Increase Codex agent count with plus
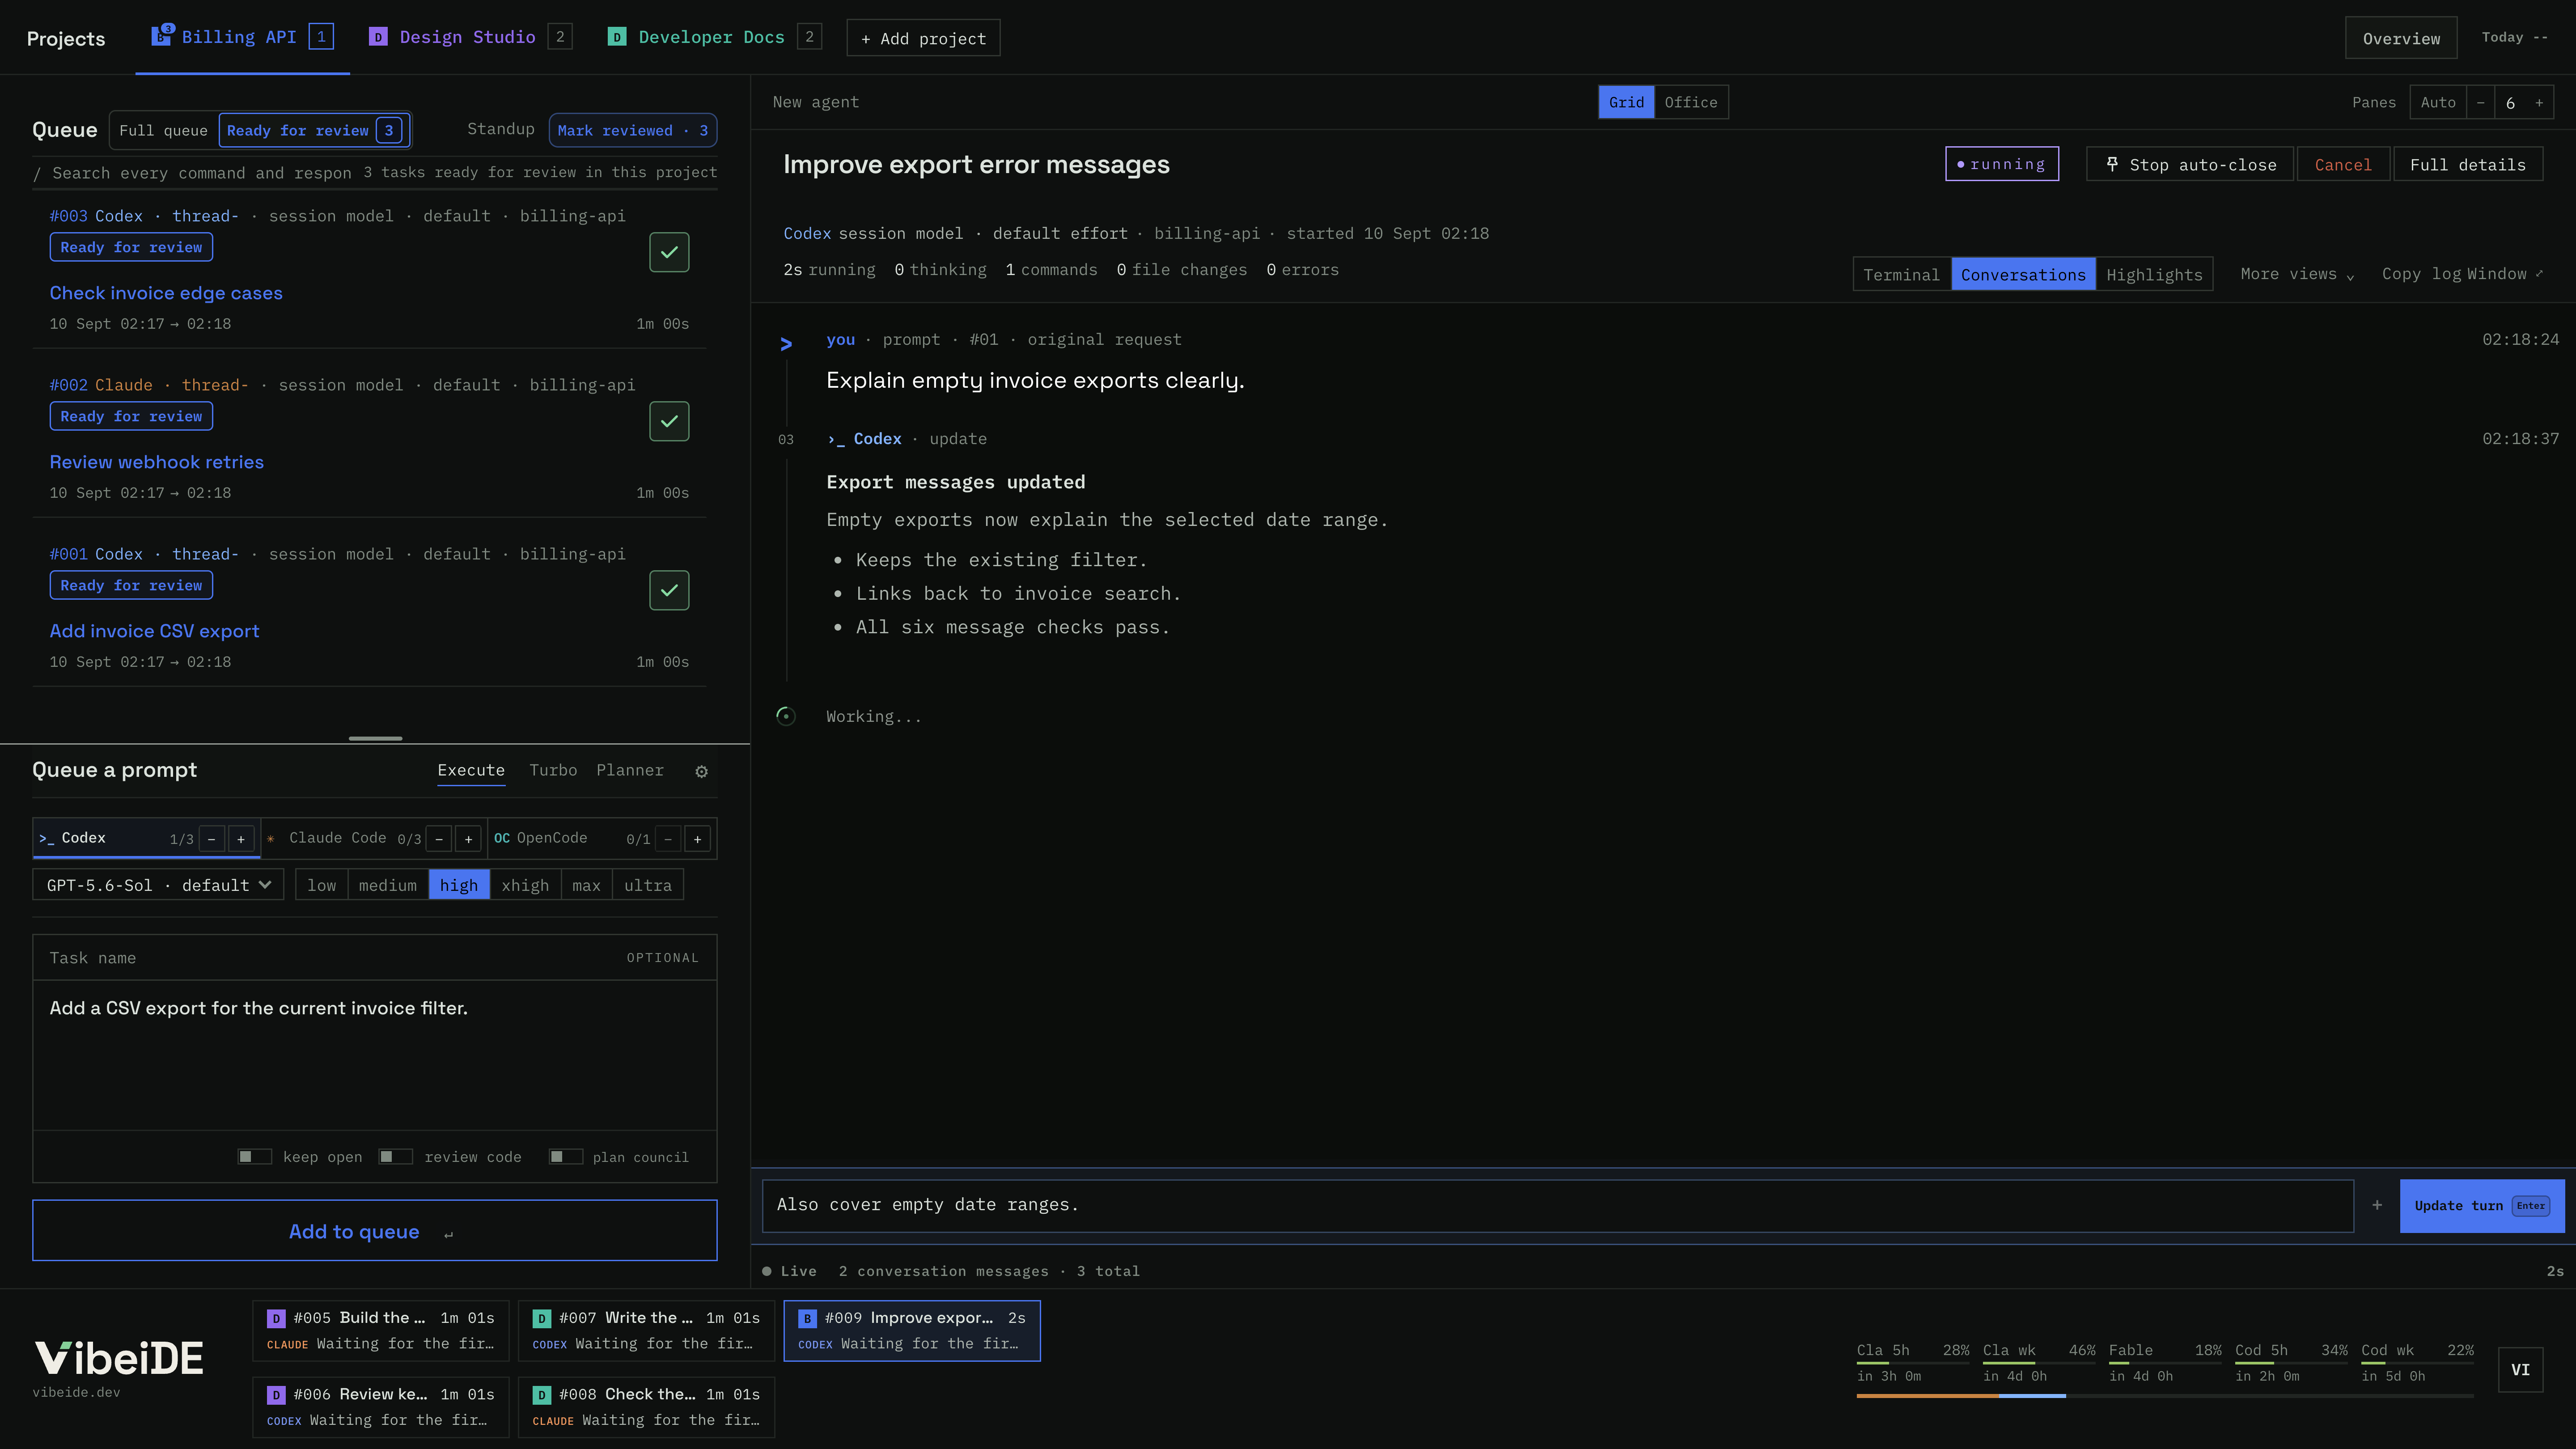Viewport: 2576px width, 1449px height. point(241,839)
